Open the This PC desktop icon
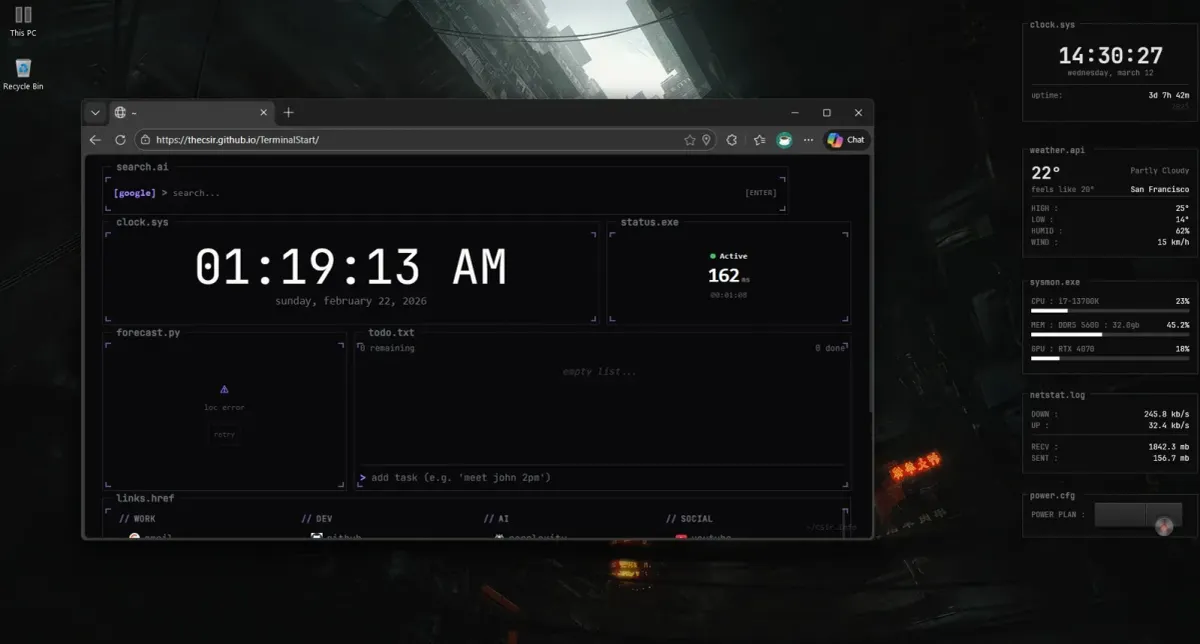This screenshot has width=1200, height=644. pyautogui.click(x=23, y=20)
